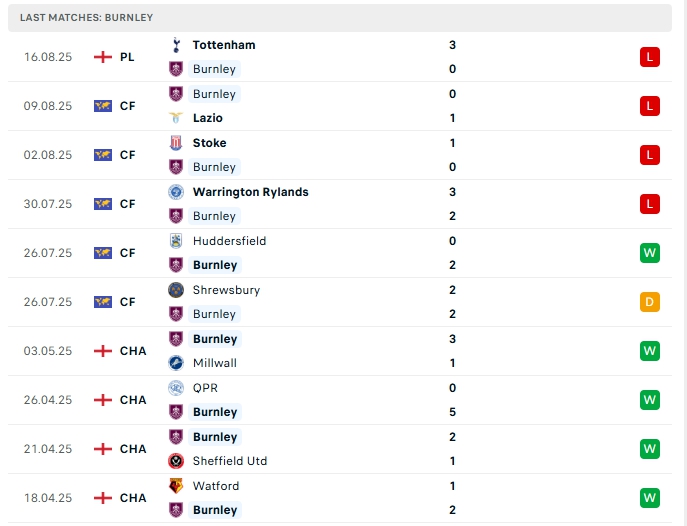Open the Tottenham team link
Screen dimensions: 687x526
[x=224, y=45]
